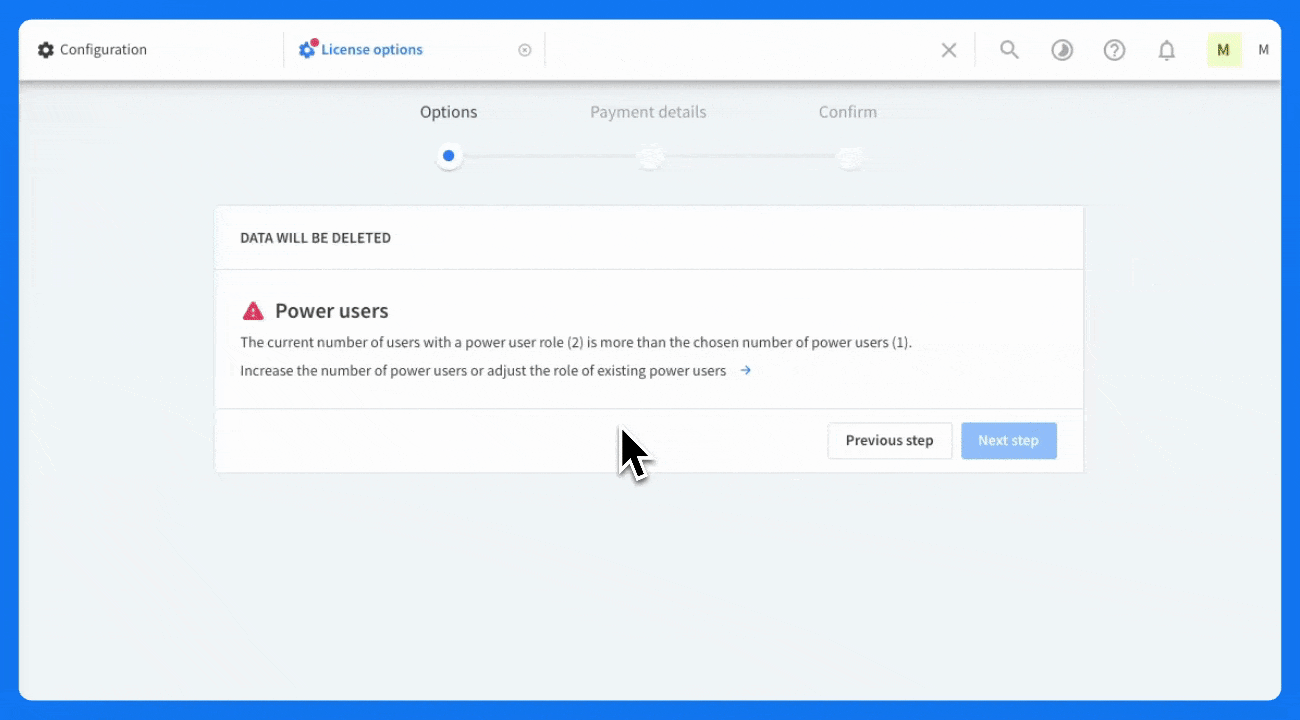Select the Options step label
The width and height of the screenshot is (1300, 720).
(449, 112)
